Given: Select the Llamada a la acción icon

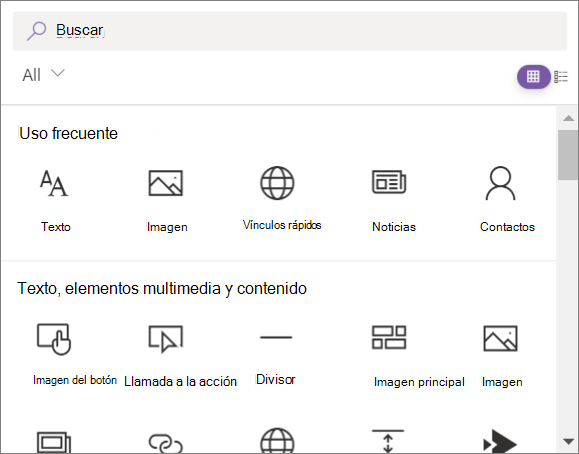Looking at the screenshot, I should 166,339.
